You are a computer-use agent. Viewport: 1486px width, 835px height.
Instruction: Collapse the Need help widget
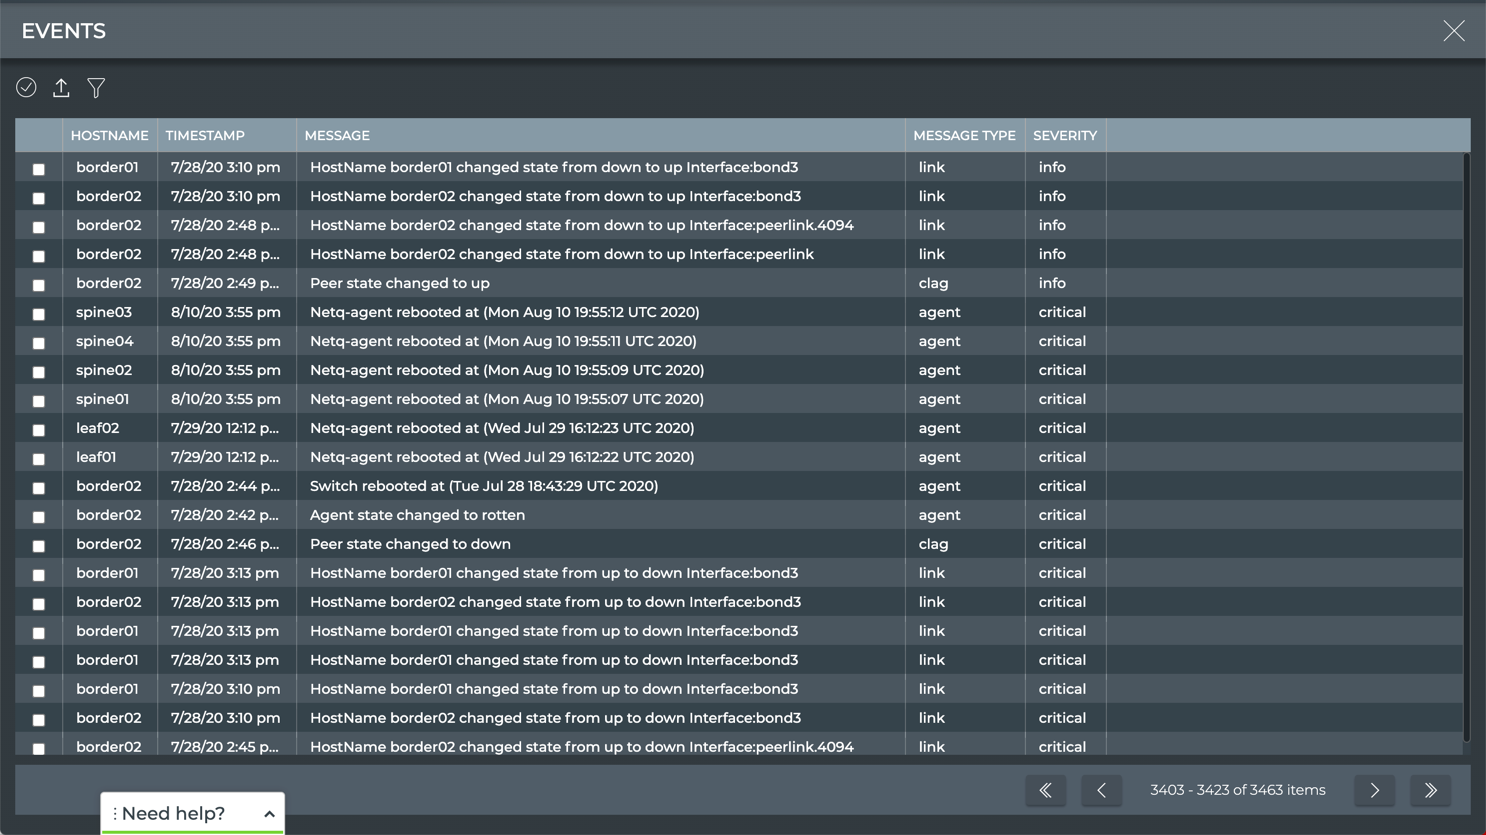[x=269, y=813]
